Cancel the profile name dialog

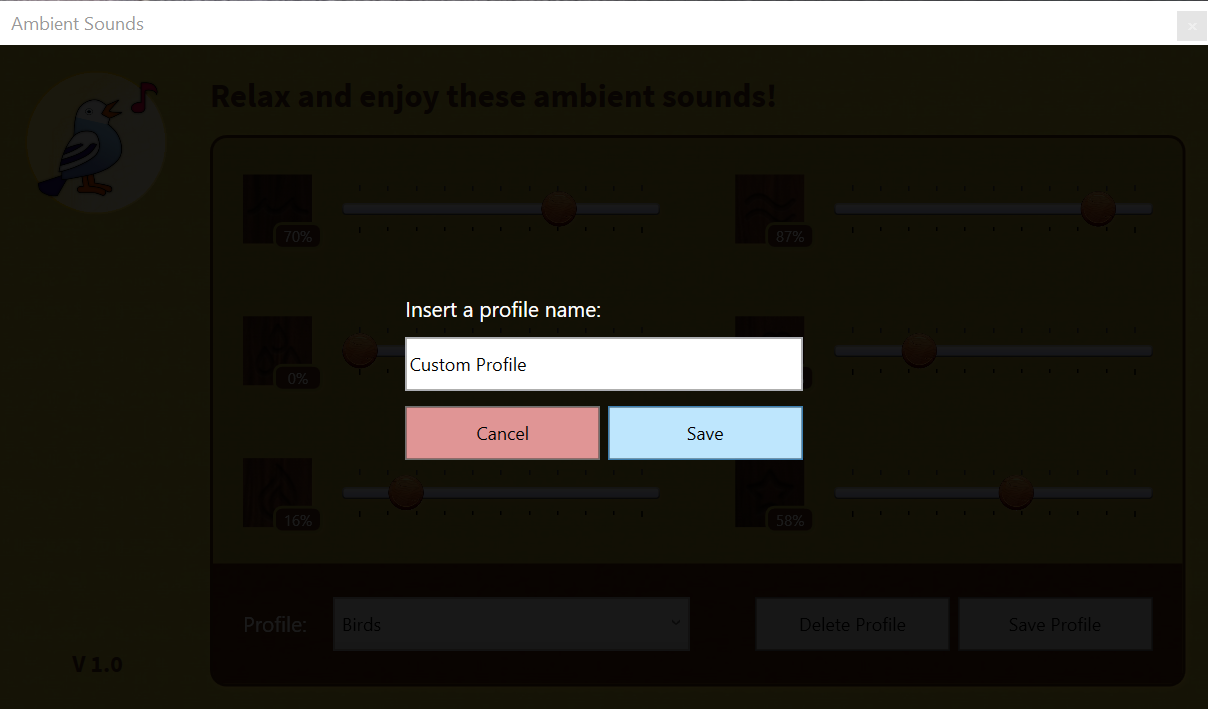[502, 433]
